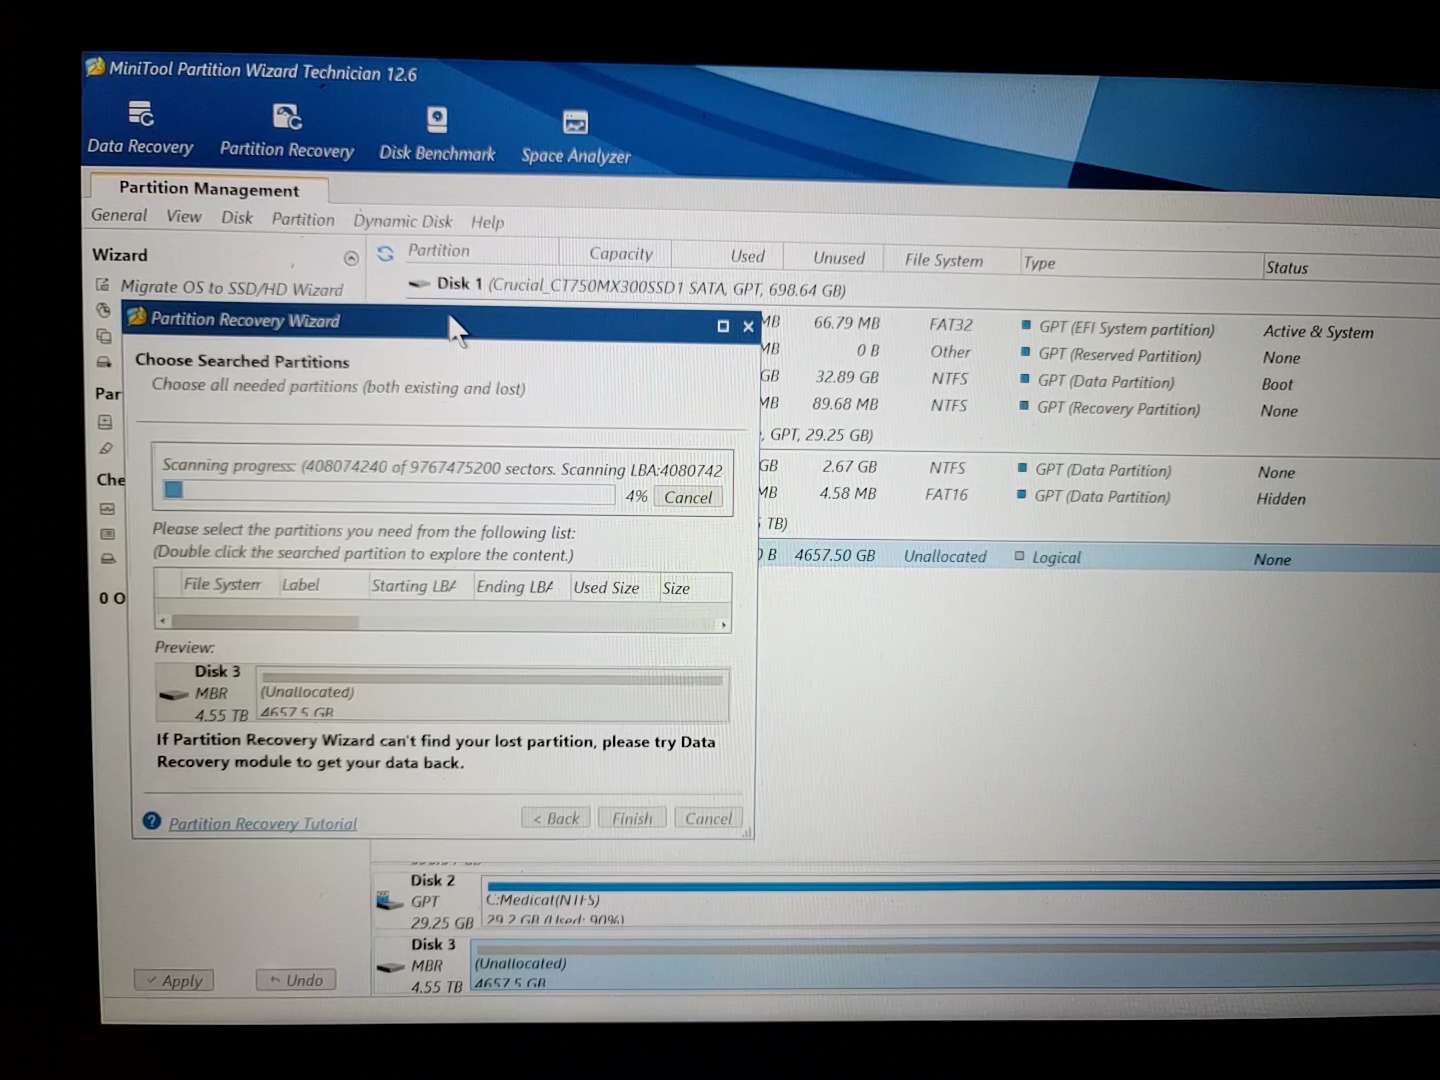
Task: Open the Dynamic Disk menu
Action: tap(402, 221)
